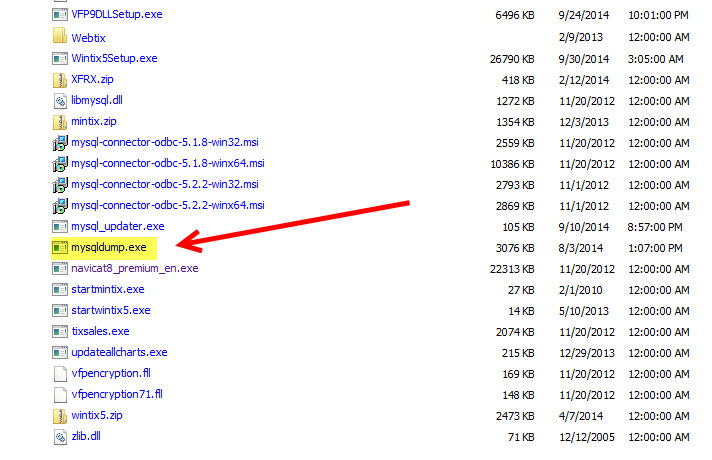This screenshot has width=712, height=460.
Task: Open the startmintix.exe link
Action: click(x=108, y=289)
